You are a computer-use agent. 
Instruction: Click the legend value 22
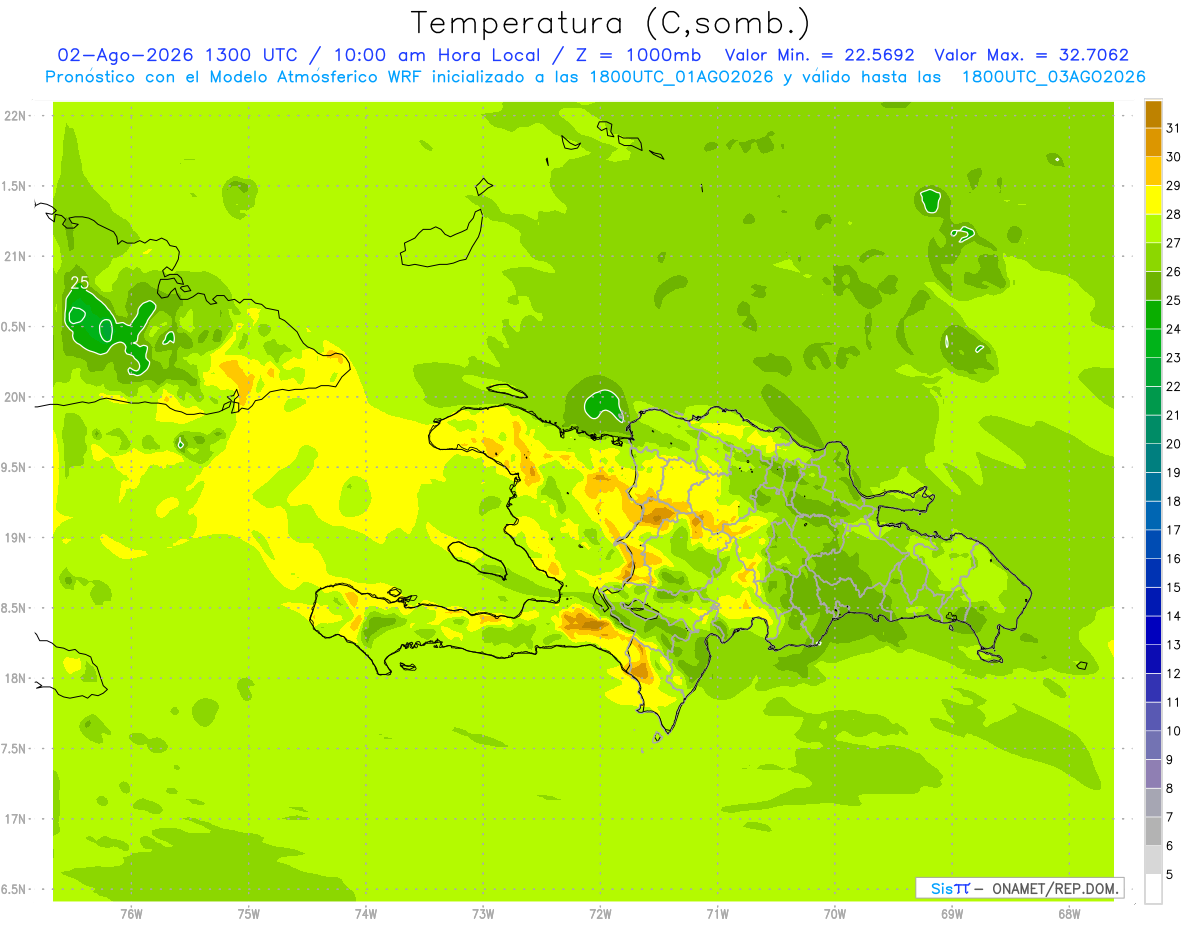pos(1174,386)
